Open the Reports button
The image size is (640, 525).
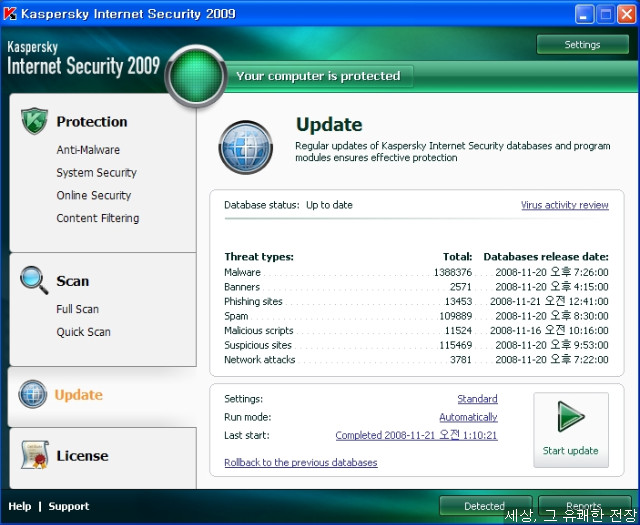pyautogui.click(x=584, y=506)
